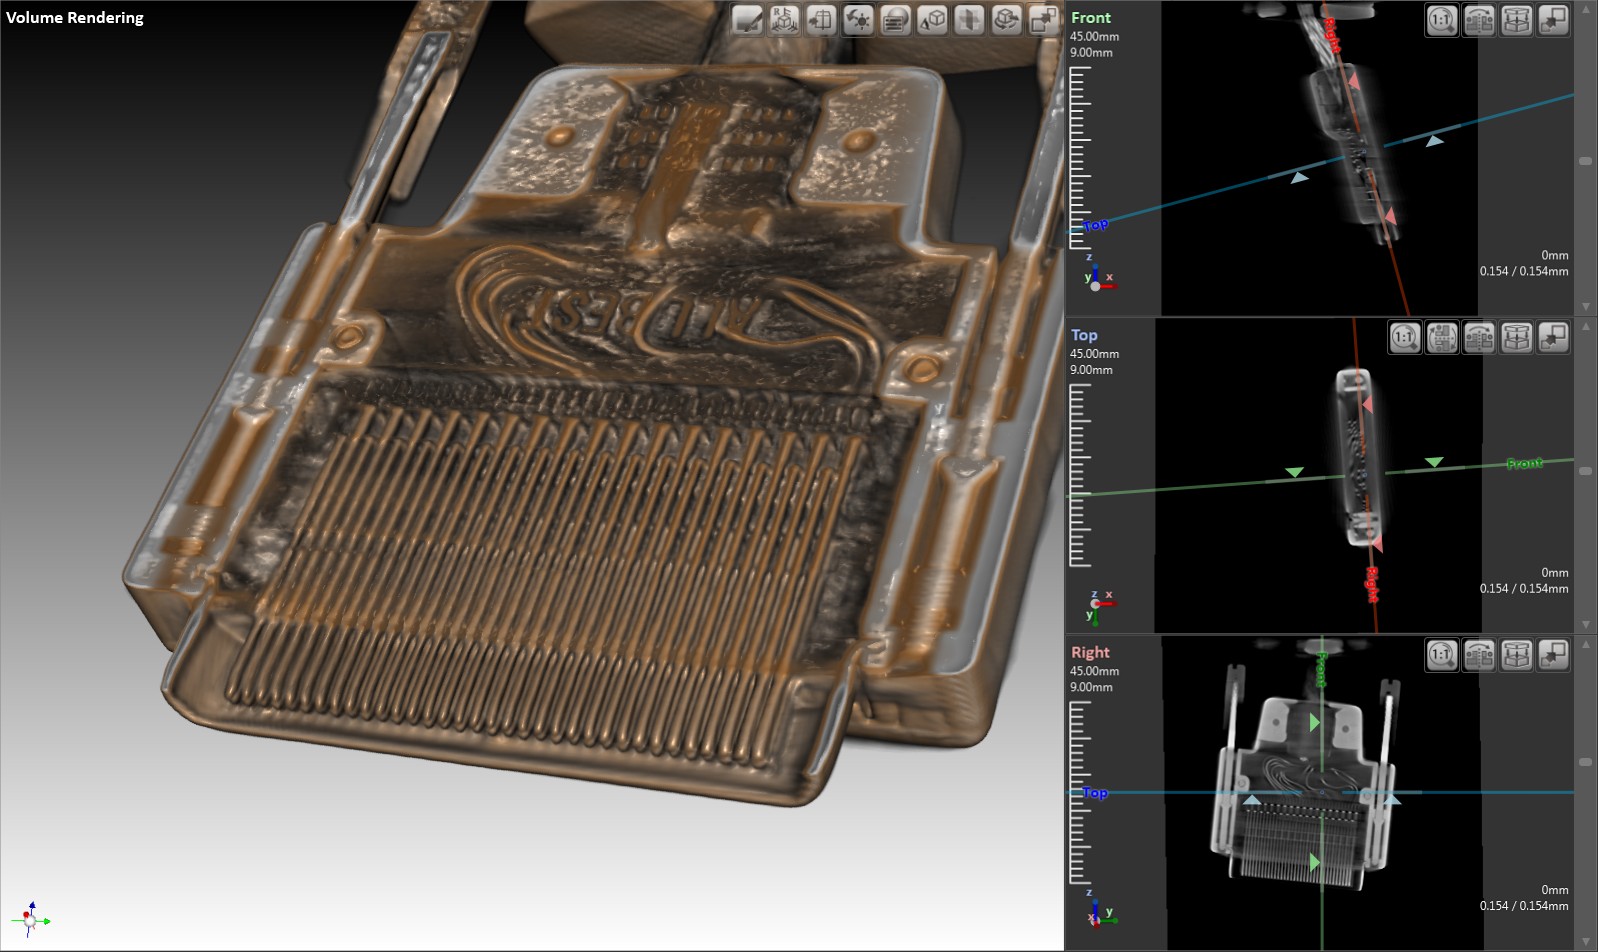Image resolution: width=1598 pixels, height=952 pixels.
Task: Open the light source settings icon
Action: (858, 20)
